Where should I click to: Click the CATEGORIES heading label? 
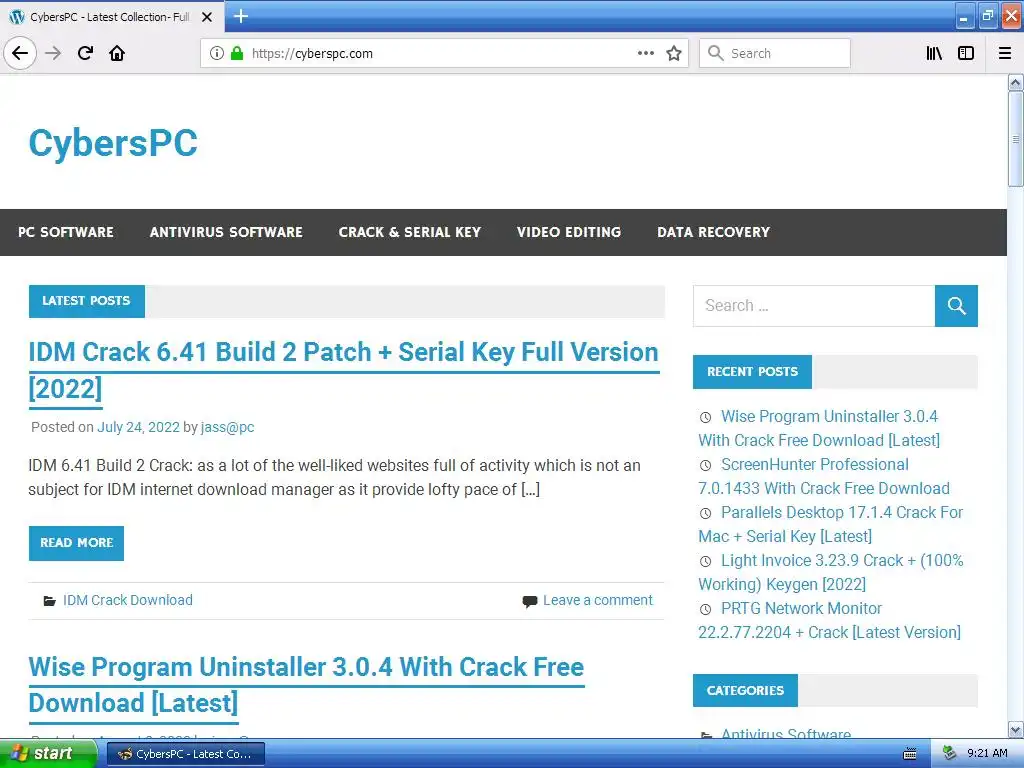point(745,690)
